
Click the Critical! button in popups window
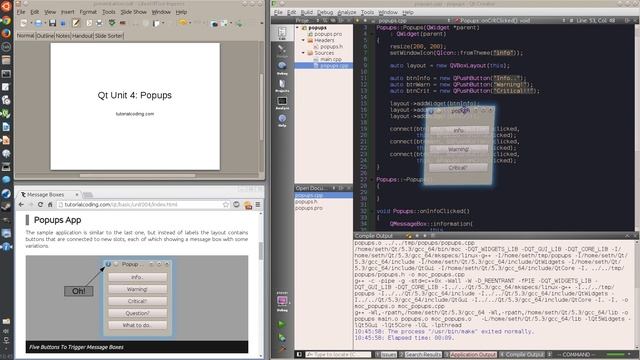click(459, 168)
